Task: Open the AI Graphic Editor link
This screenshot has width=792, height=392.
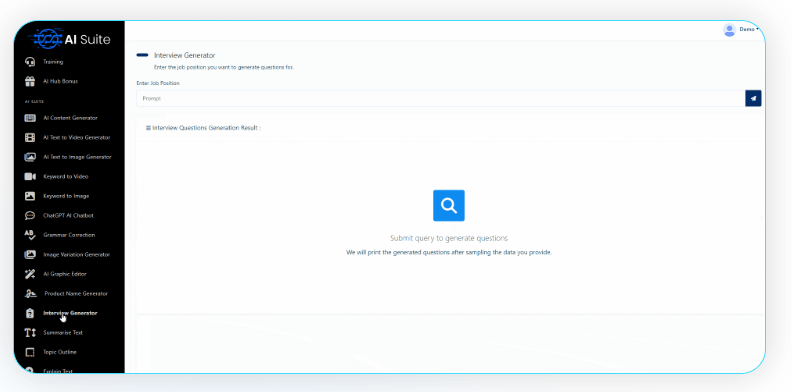Action: coord(65,274)
